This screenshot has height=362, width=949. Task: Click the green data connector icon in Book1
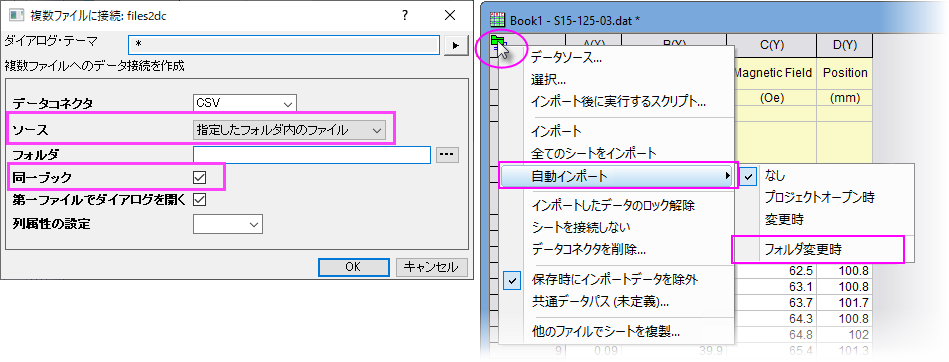[497, 42]
